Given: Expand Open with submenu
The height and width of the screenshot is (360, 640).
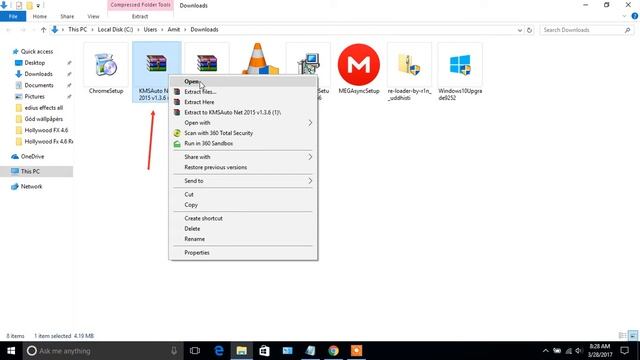Looking at the screenshot, I should coord(243,123).
